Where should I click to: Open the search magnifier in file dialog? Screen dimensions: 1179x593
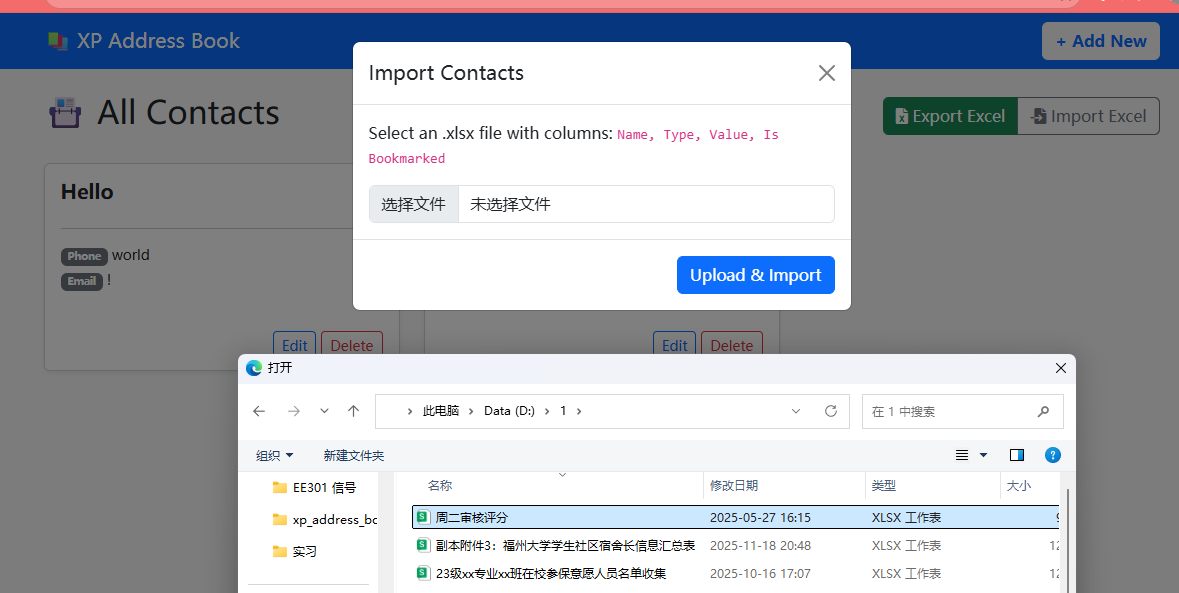coord(1042,412)
